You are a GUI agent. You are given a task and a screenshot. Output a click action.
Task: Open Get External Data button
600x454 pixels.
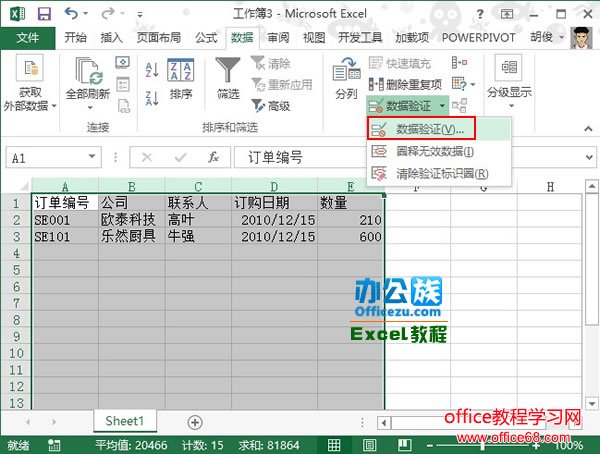tap(30, 83)
